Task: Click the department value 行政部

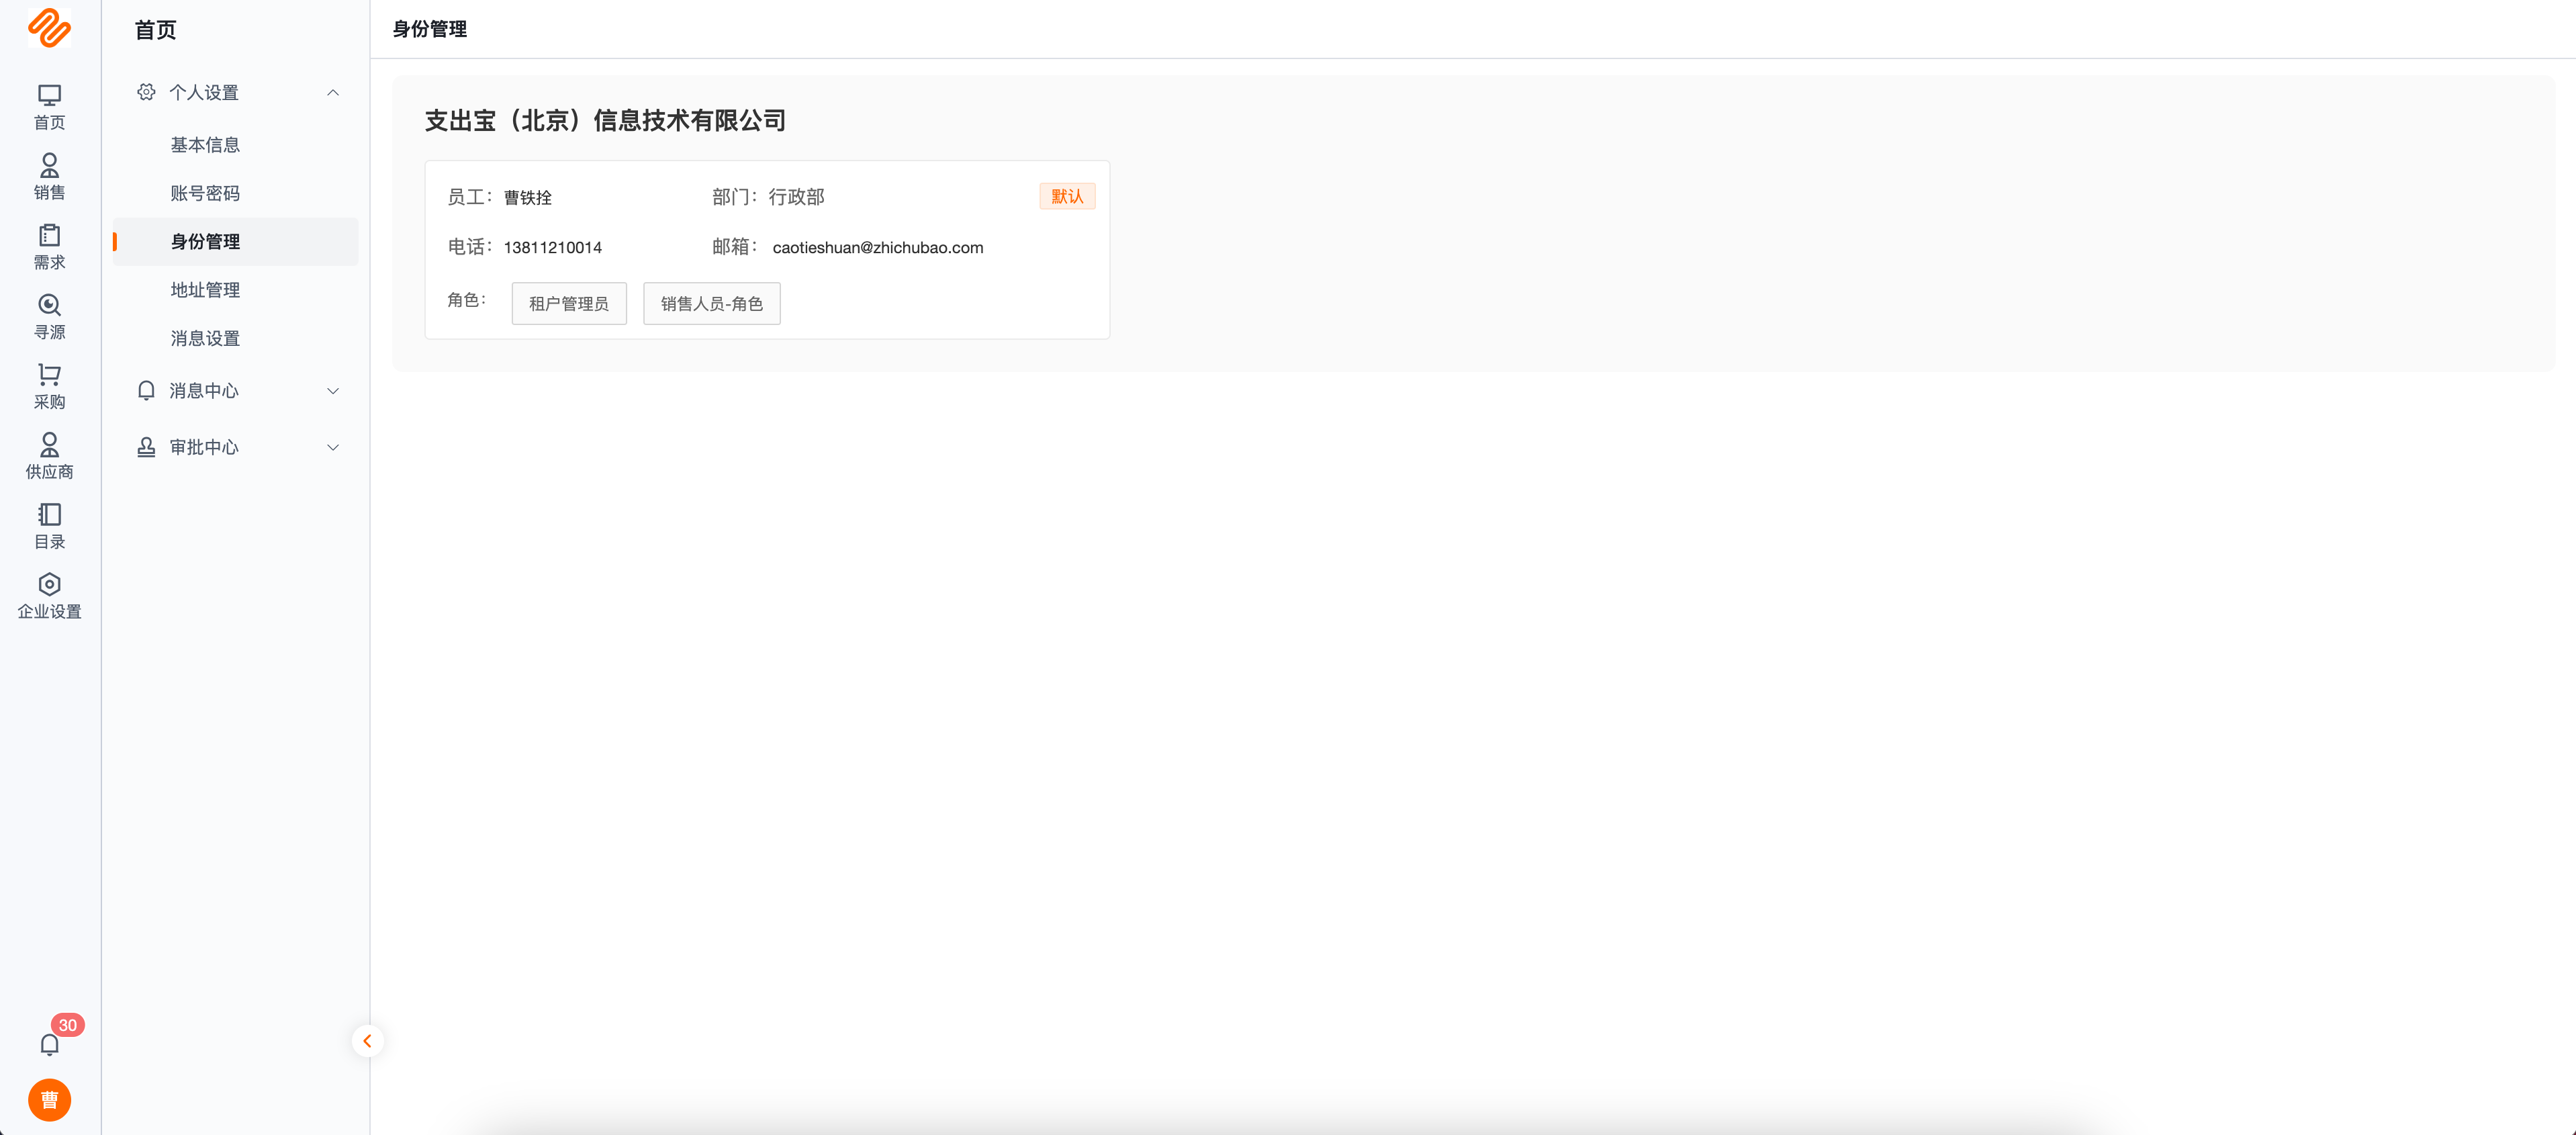Action: pos(797,197)
